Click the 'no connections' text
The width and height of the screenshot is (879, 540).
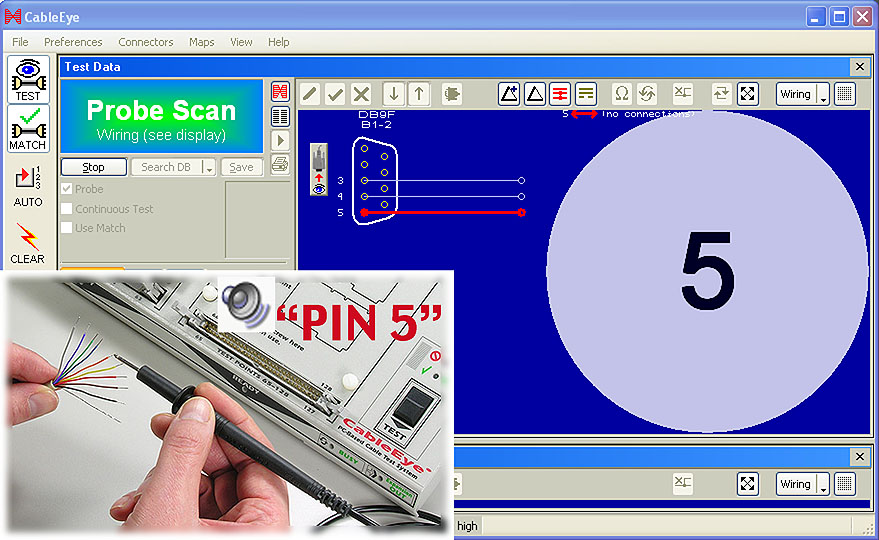point(648,114)
